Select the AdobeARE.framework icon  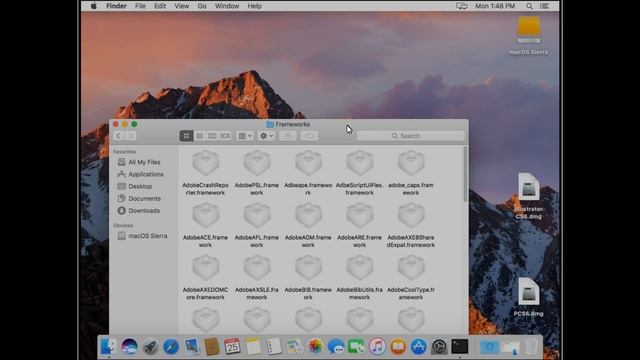click(x=360, y=215)
